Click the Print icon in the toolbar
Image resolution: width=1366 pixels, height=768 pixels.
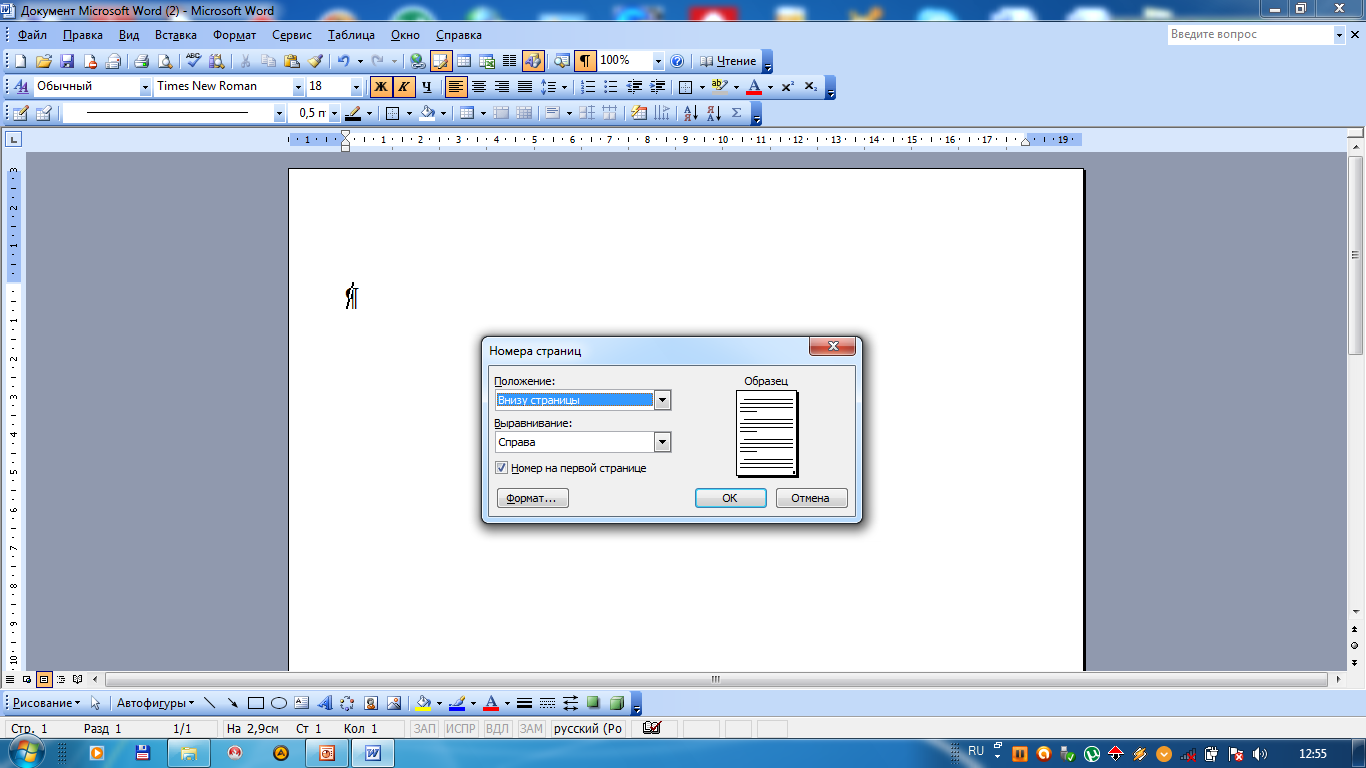pos(142,61)
